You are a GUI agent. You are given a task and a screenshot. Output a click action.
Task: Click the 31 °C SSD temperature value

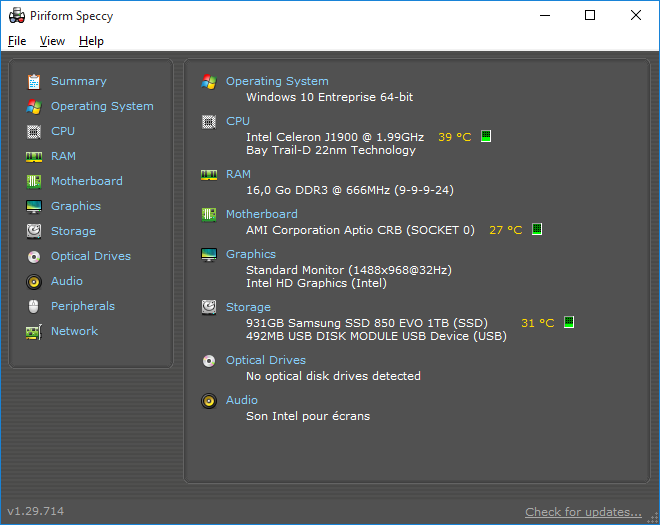538,323
